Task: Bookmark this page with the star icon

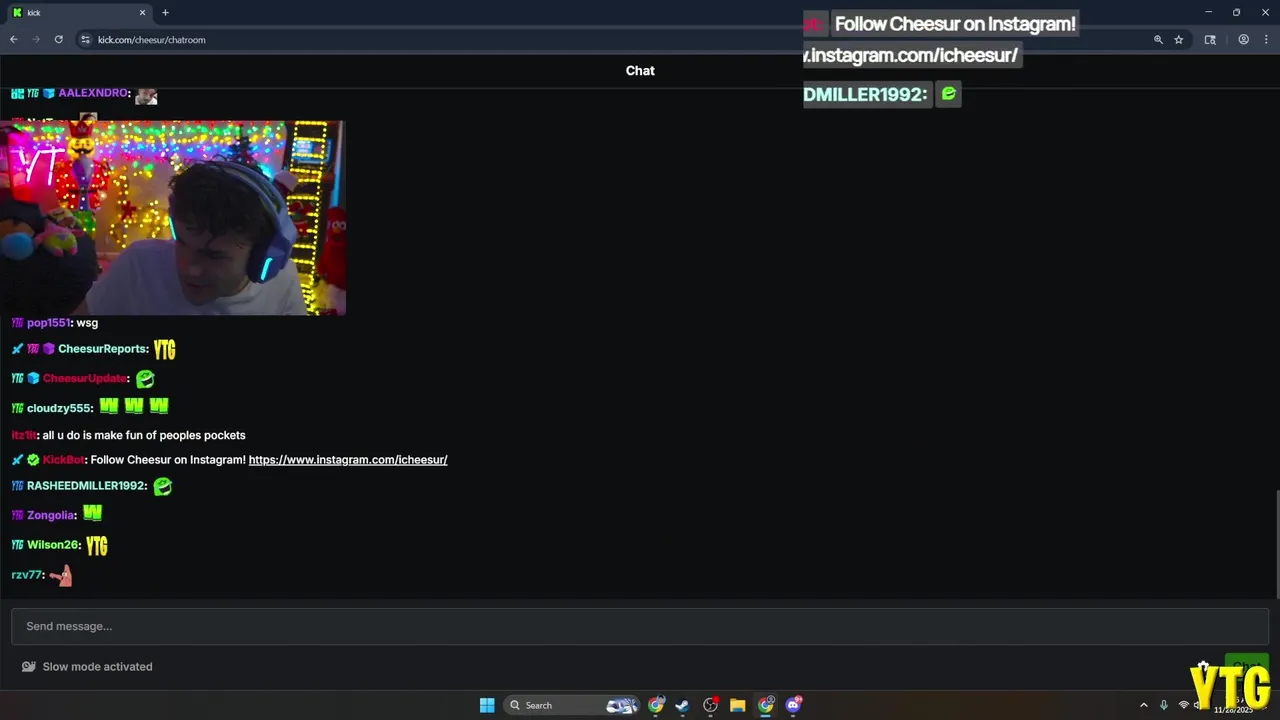Action: pyautogui.click(x=1179, y=40)
